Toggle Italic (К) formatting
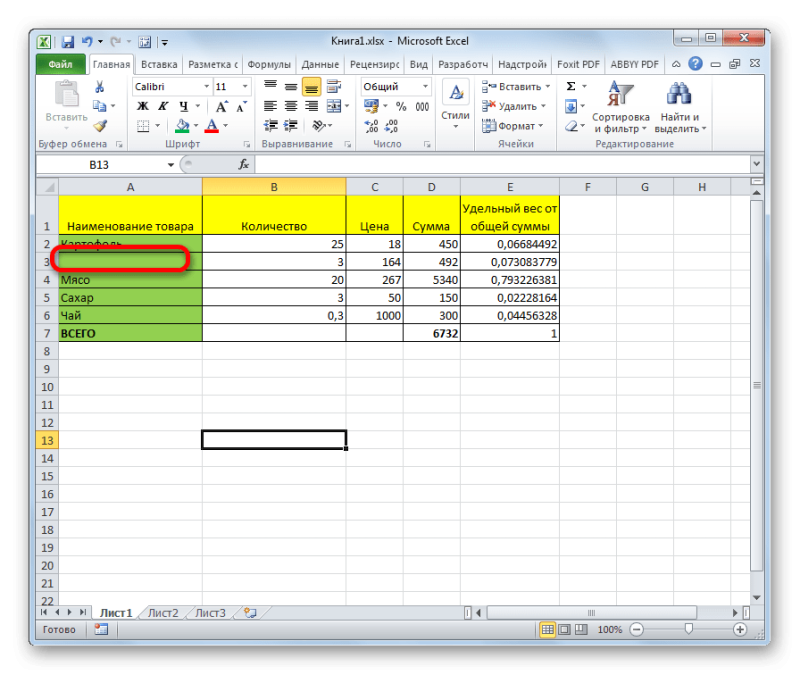800x675 pixels. point(163,107)
